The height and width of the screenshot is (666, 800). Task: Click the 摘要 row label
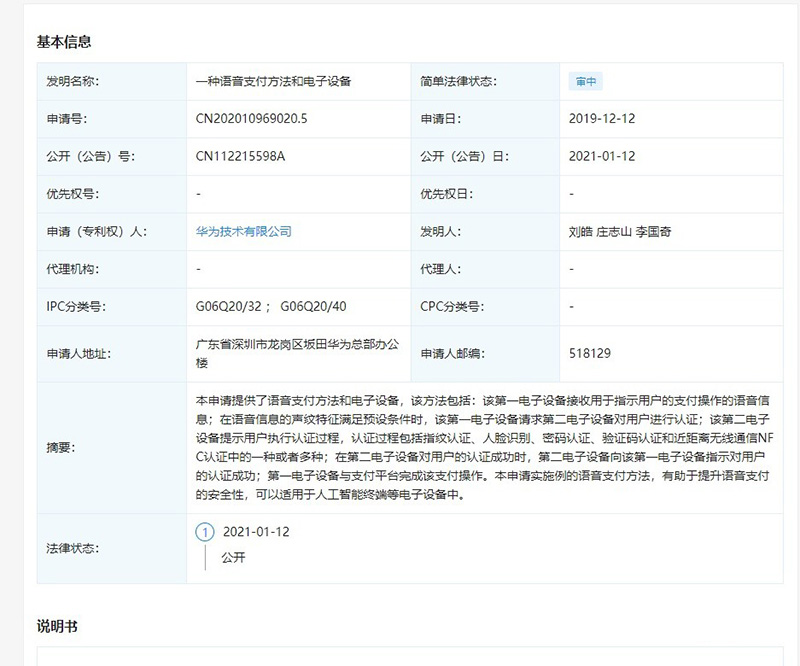tap(59, 448)
